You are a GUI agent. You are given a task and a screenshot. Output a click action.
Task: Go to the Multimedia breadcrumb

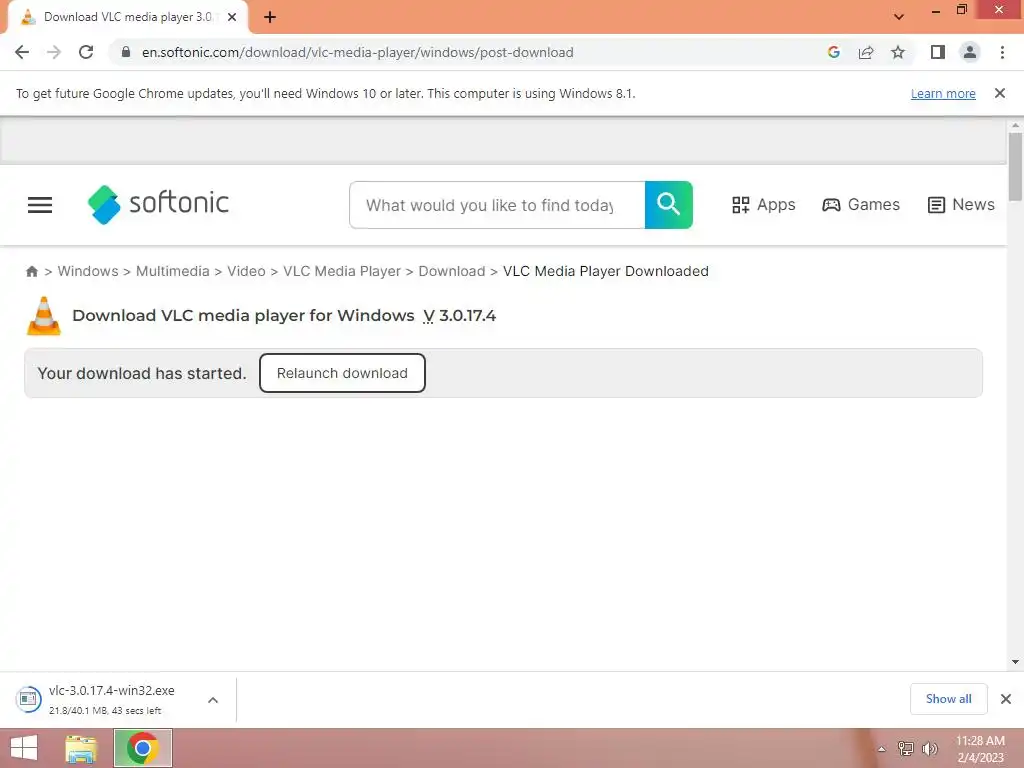172,271
